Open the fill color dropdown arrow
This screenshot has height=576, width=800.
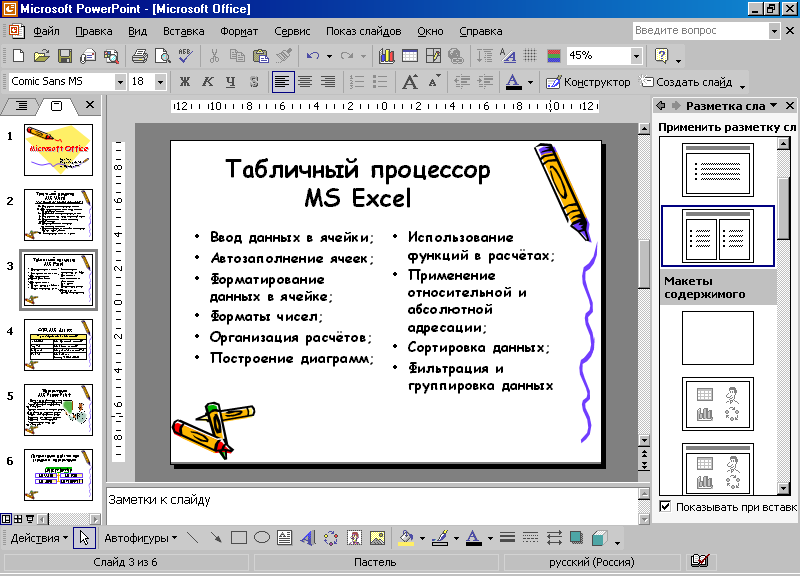(422, 538)
